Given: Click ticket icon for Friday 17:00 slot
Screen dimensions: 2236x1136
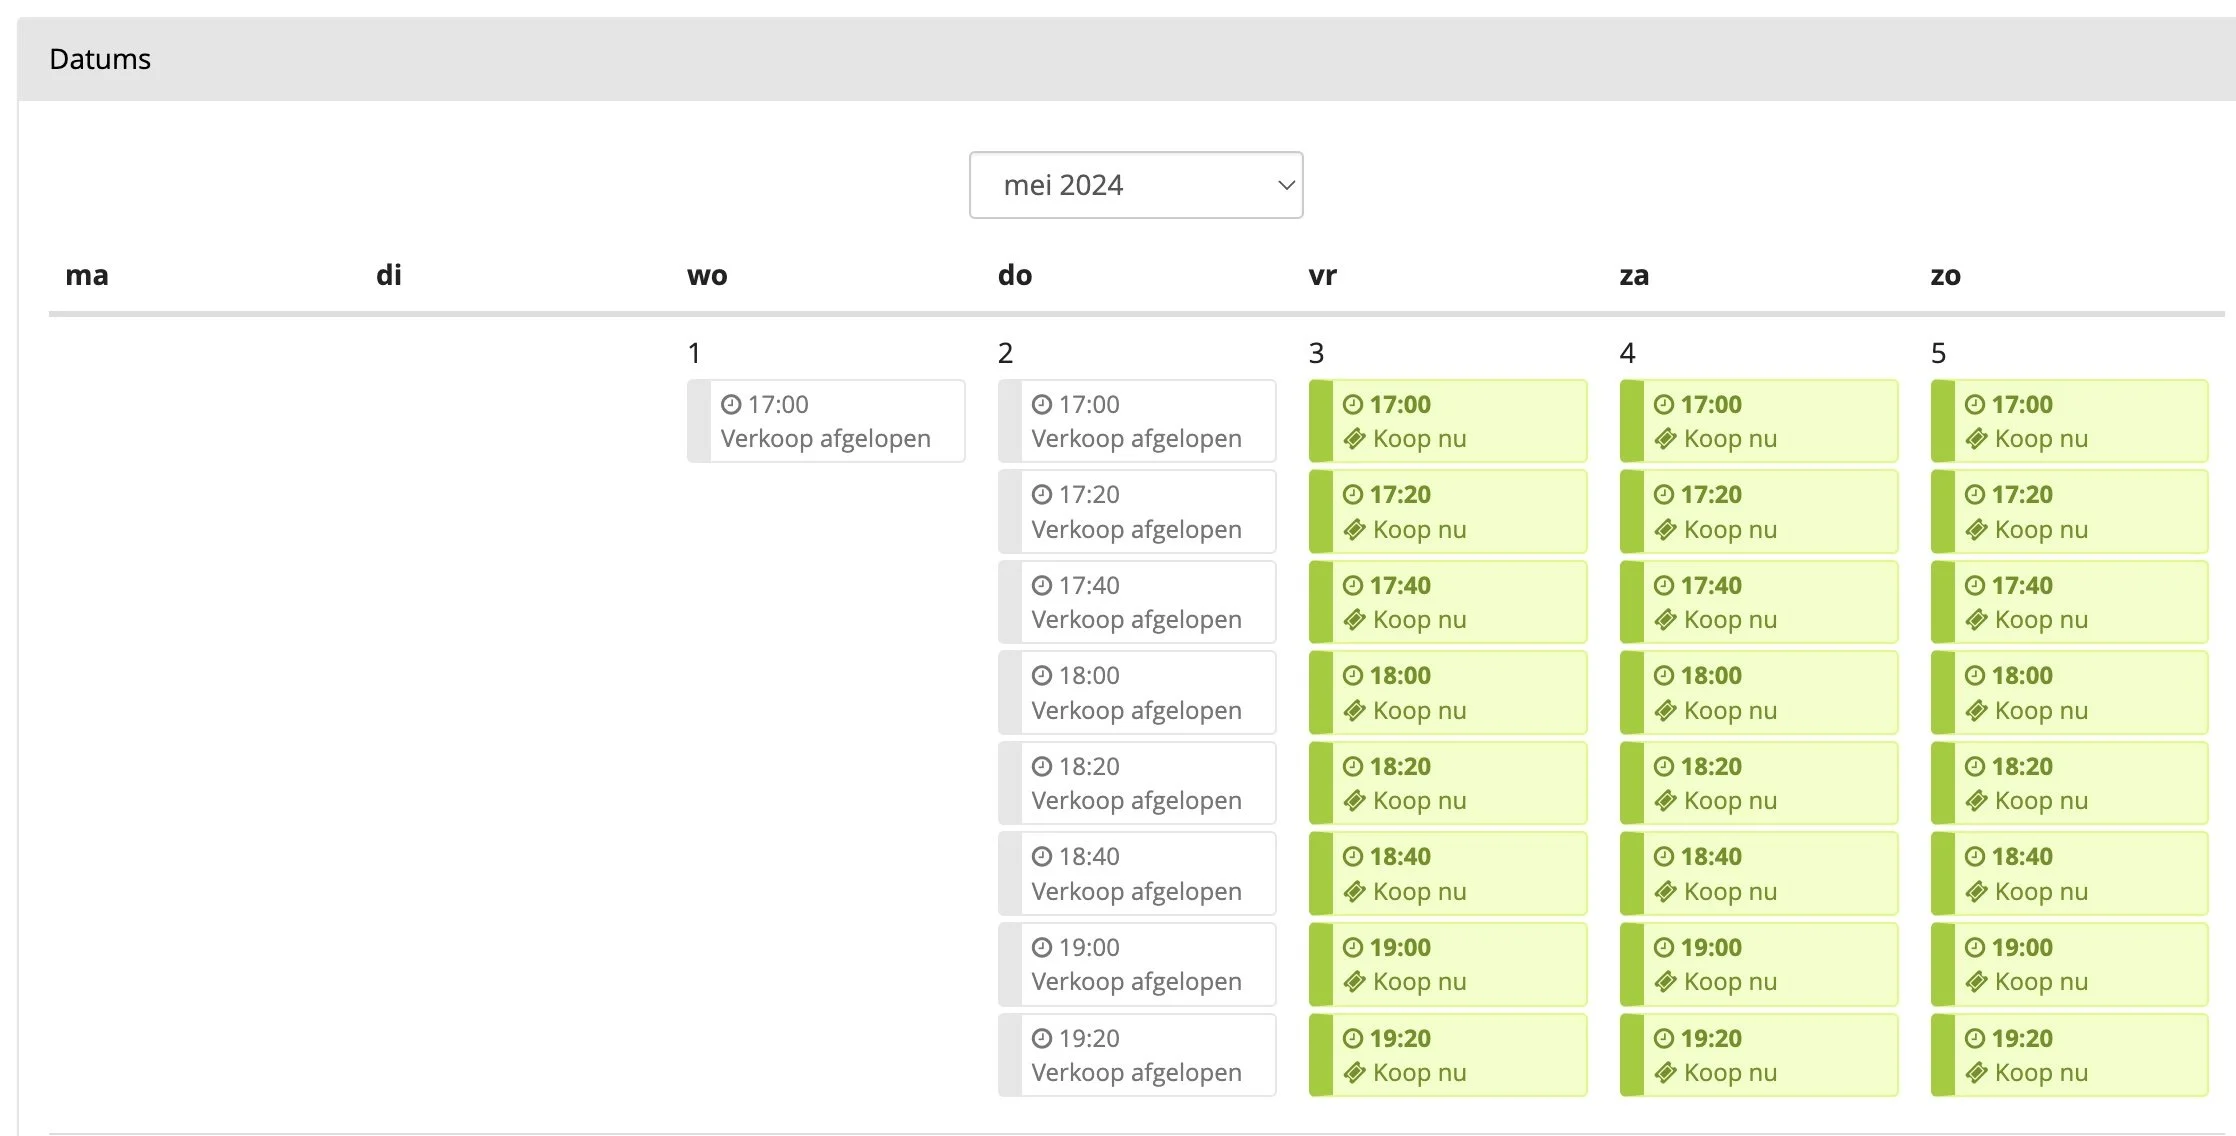Looking at the screenshot, I should coord(1354,439).
